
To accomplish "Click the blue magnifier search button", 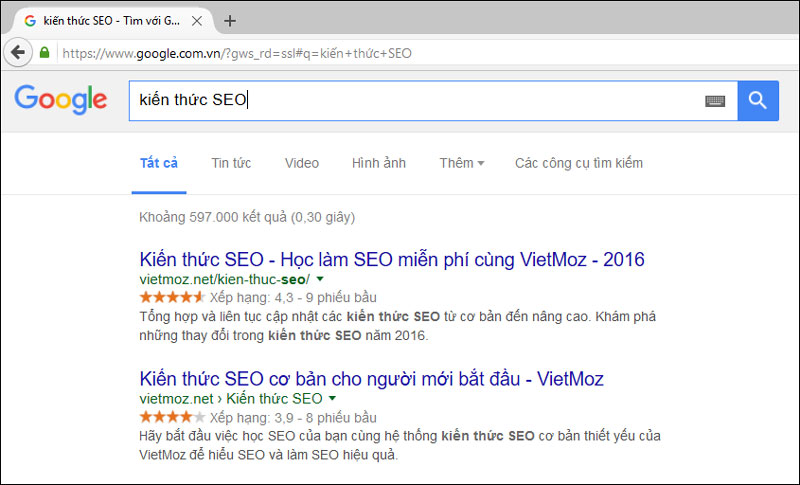I will pyautogui.click(x=758, y=100).
